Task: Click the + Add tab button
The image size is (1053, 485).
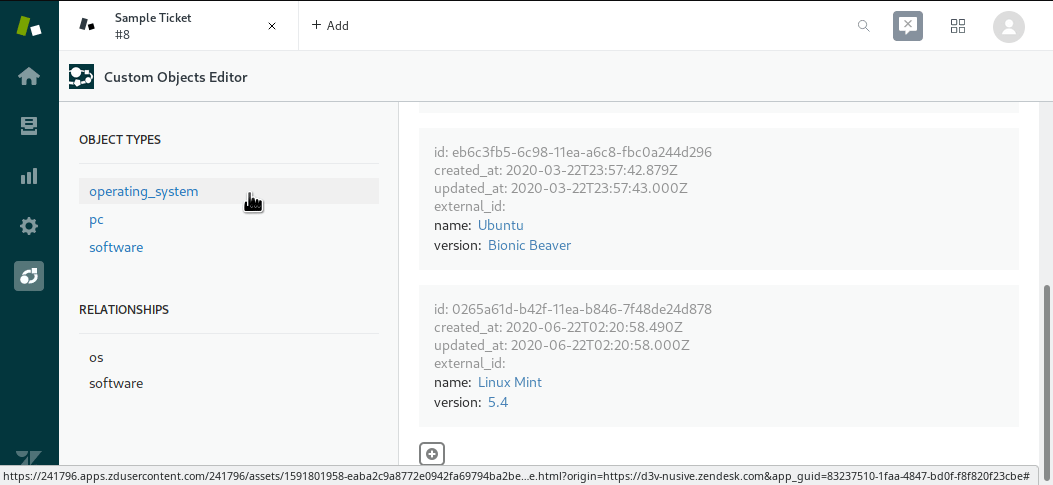Action: click(330, 26)
